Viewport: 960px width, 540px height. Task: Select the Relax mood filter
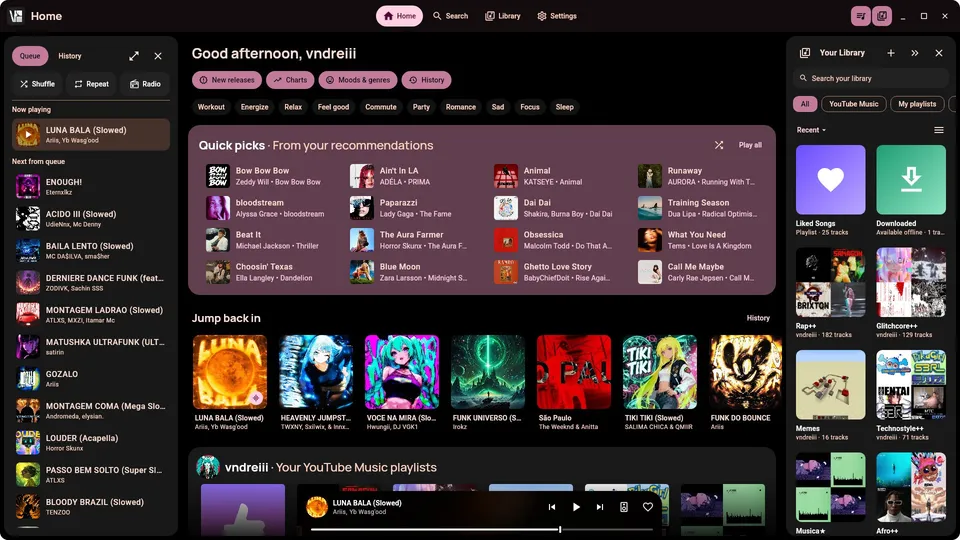pyautogui.click(x=293, y=107)
